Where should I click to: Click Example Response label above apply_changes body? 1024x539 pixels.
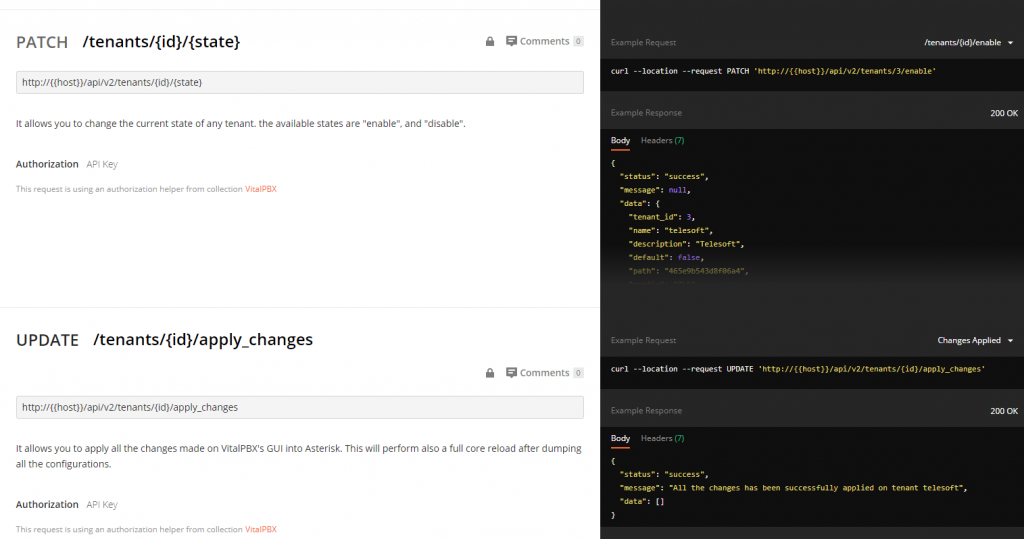[x=646, y=411]
